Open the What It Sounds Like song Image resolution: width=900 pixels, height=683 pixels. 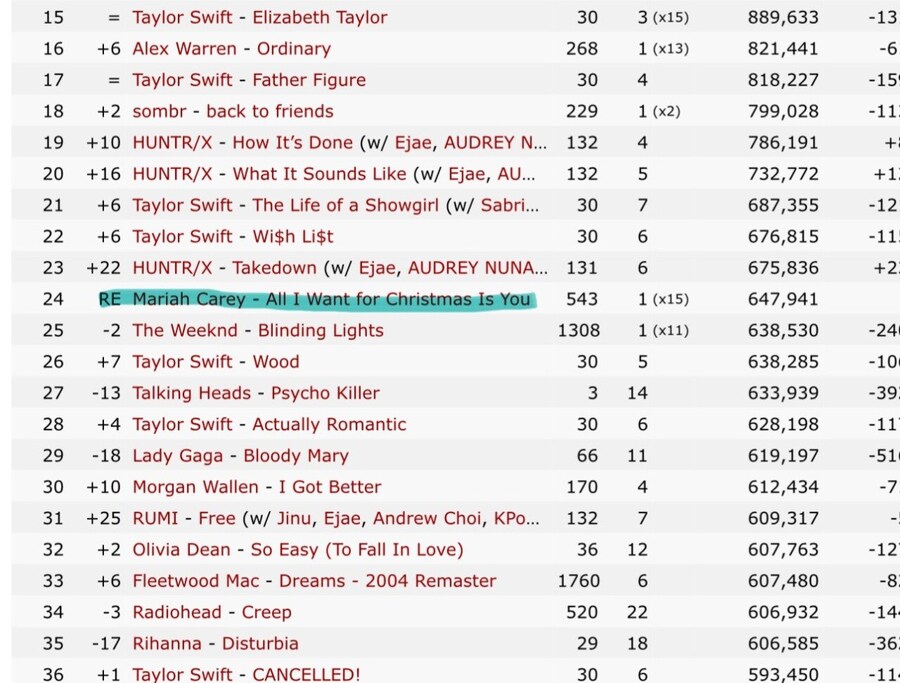[319, 174]
